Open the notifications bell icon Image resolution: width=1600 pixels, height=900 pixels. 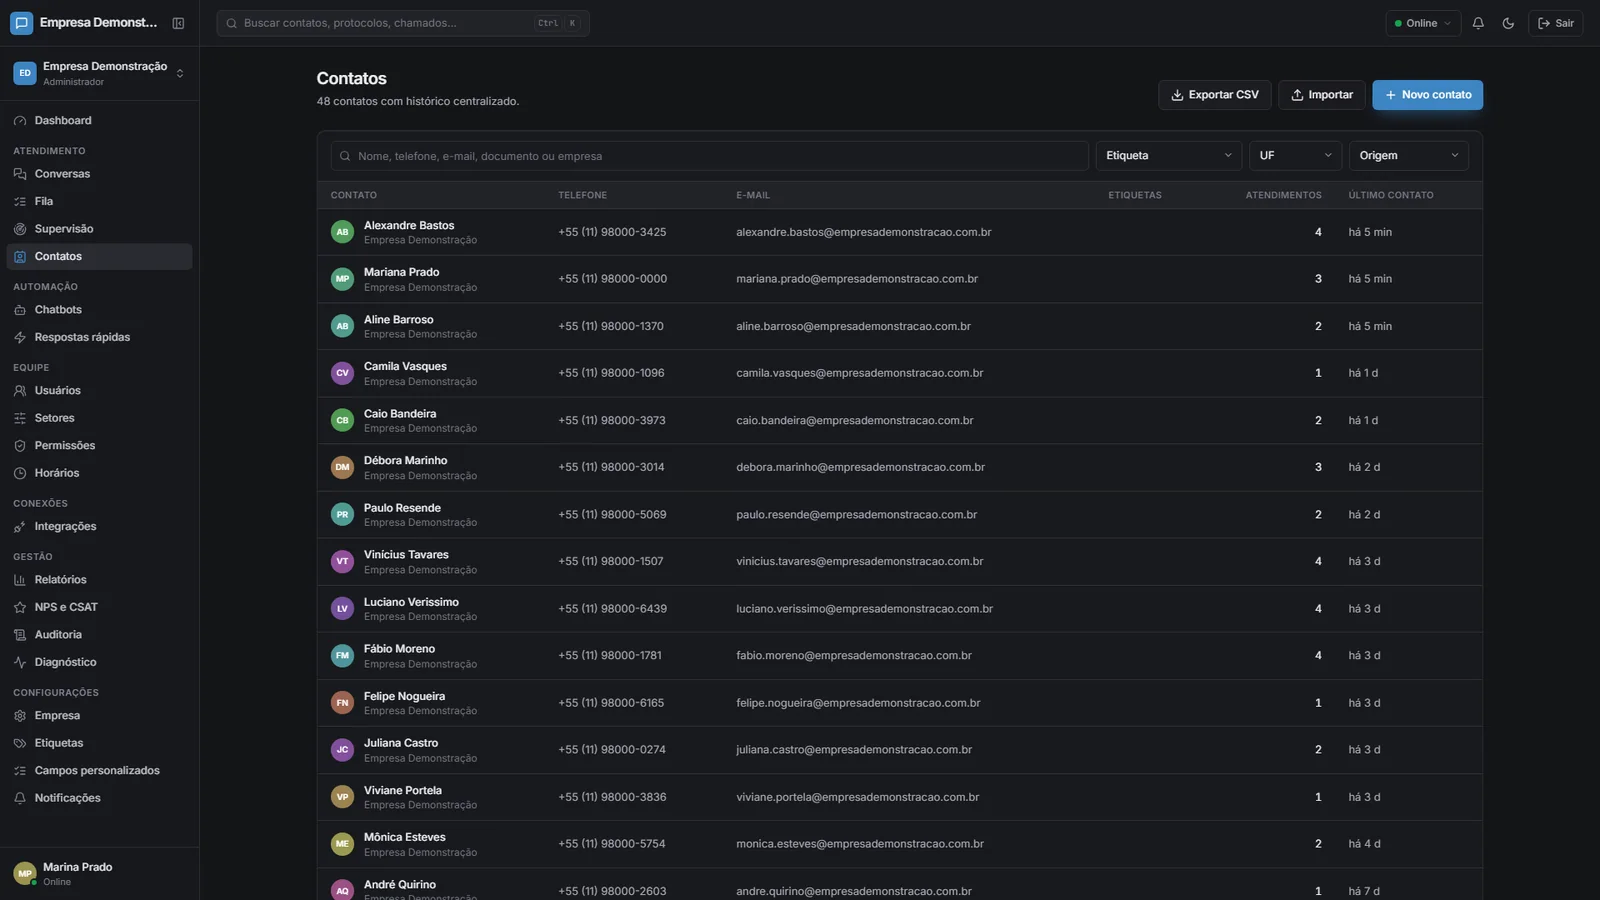coord(1478,23)
